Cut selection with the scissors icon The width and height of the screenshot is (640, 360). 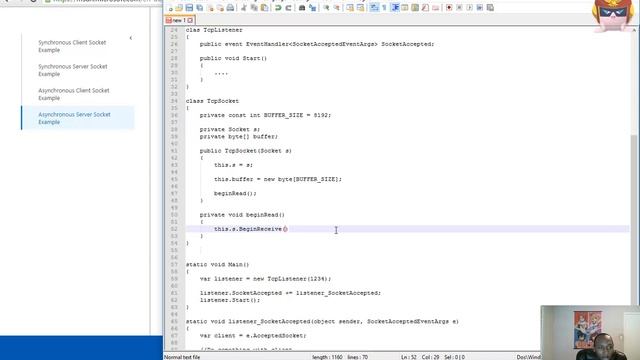[x=244, y=8]
